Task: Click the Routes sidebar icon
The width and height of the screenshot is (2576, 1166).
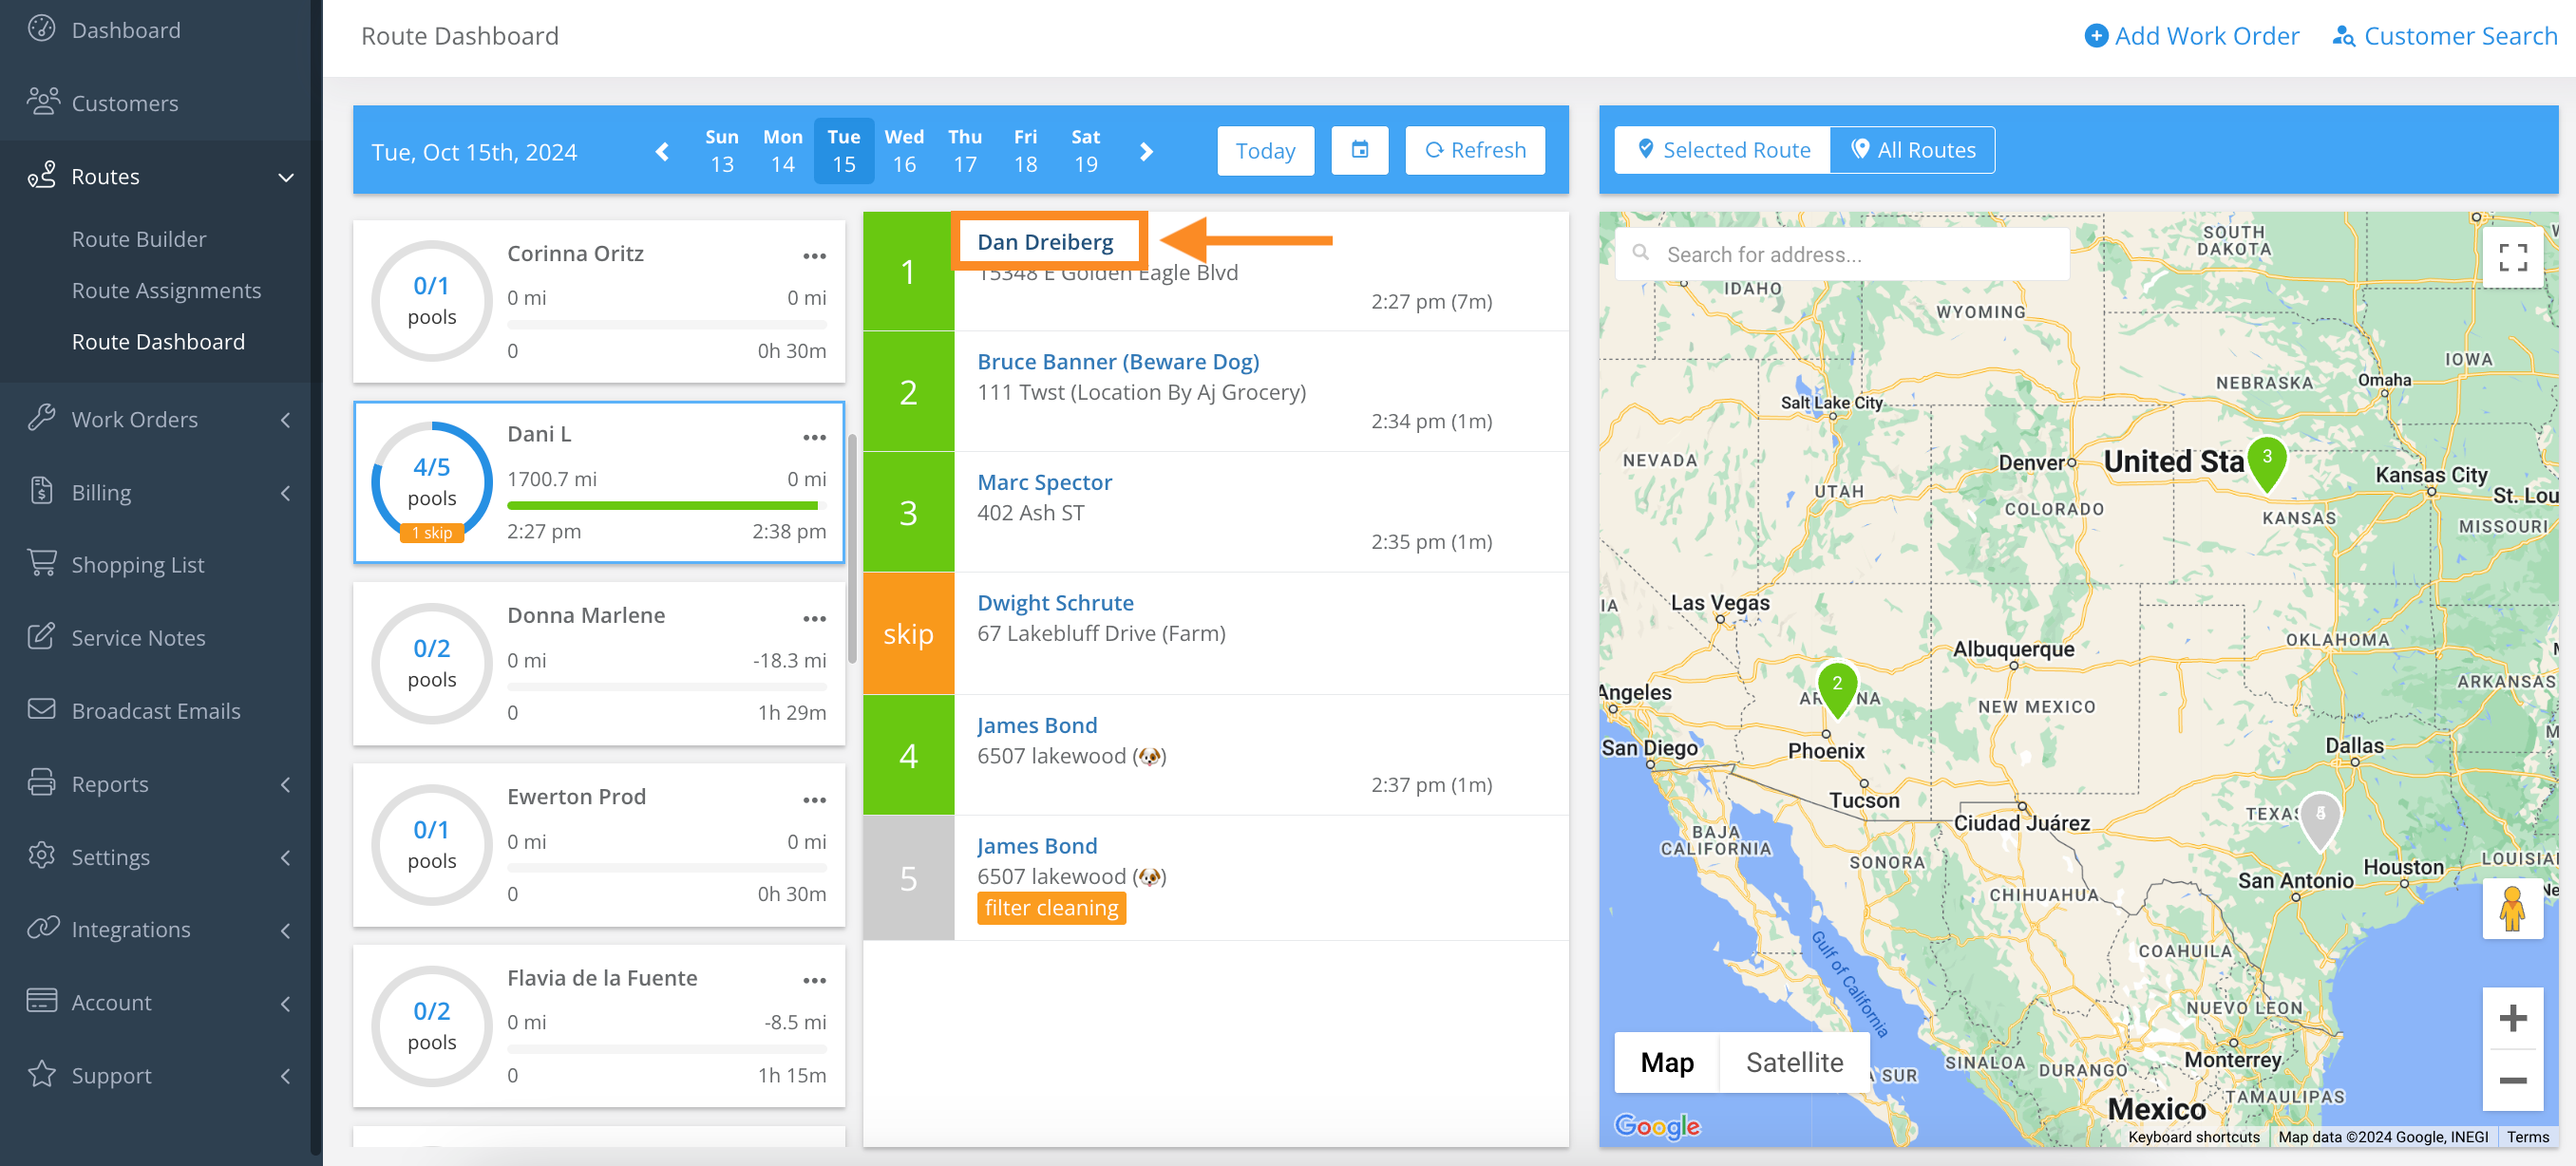Action: point(42,175)
